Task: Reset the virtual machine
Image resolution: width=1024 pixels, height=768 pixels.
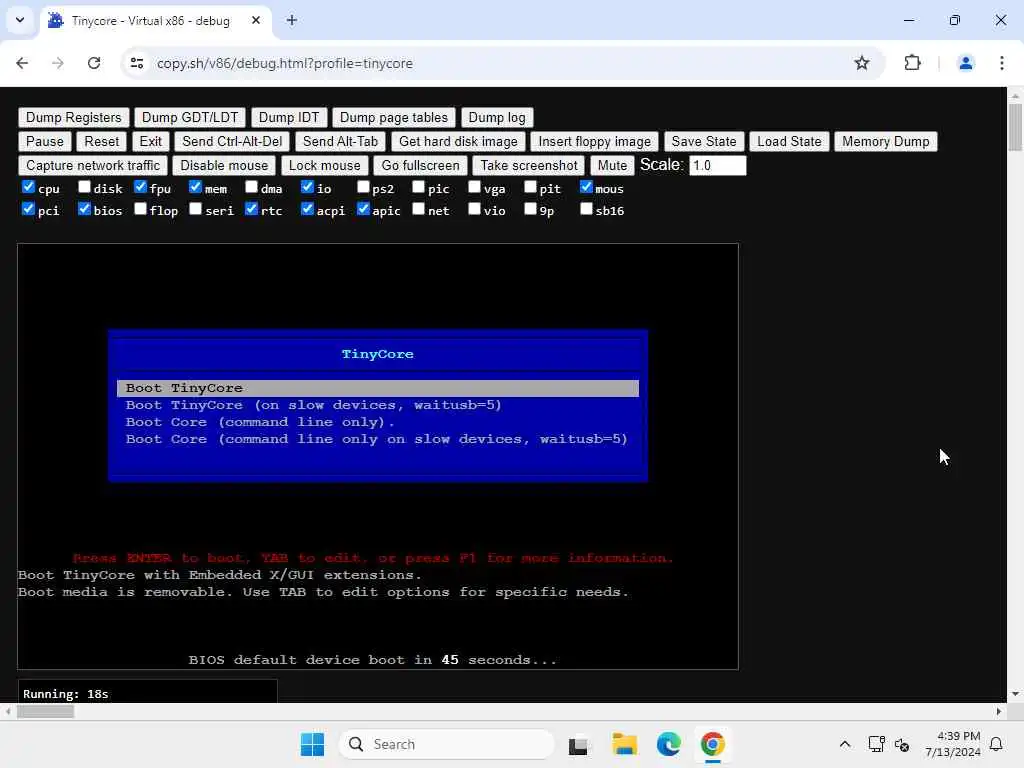Action: click(102, 142)
